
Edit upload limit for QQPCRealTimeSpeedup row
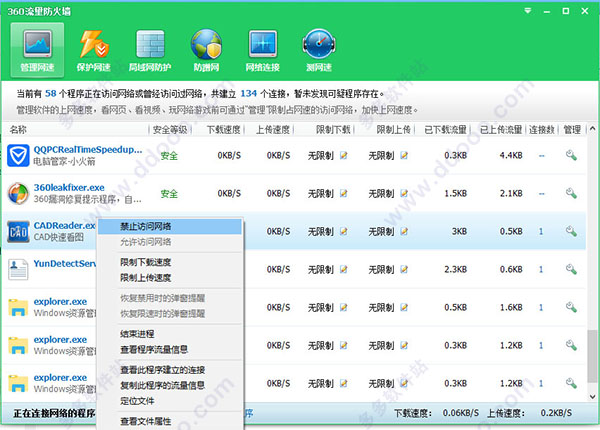click(x=404, y=155)
